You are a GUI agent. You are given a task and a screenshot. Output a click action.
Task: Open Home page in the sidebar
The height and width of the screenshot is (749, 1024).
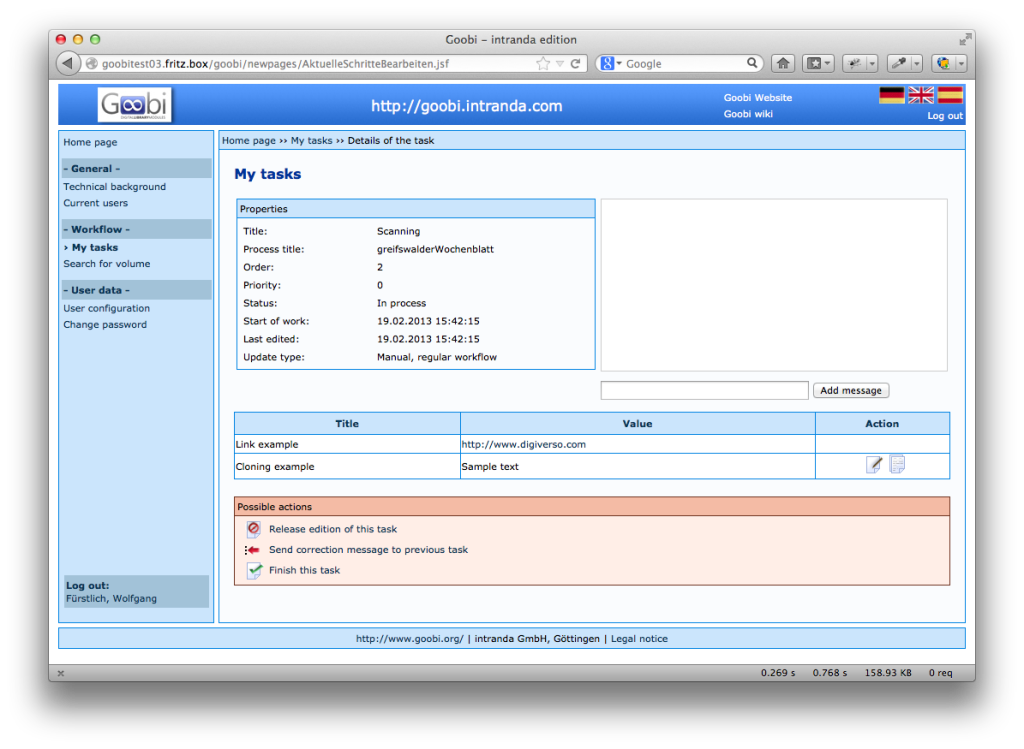(x=90, y=142)
